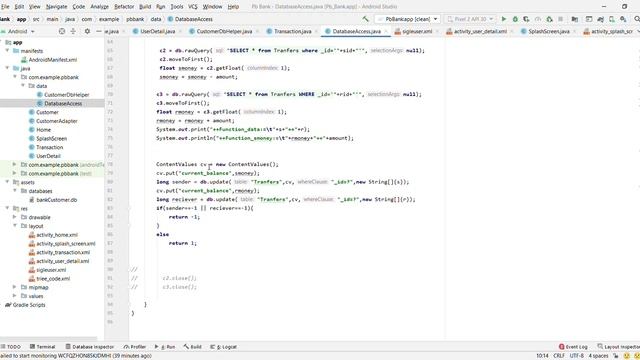The width and height of the screenshot is (640, 360).
Task: Show hidden editor tabs dropdown arrow
Action: click(637, 31)
